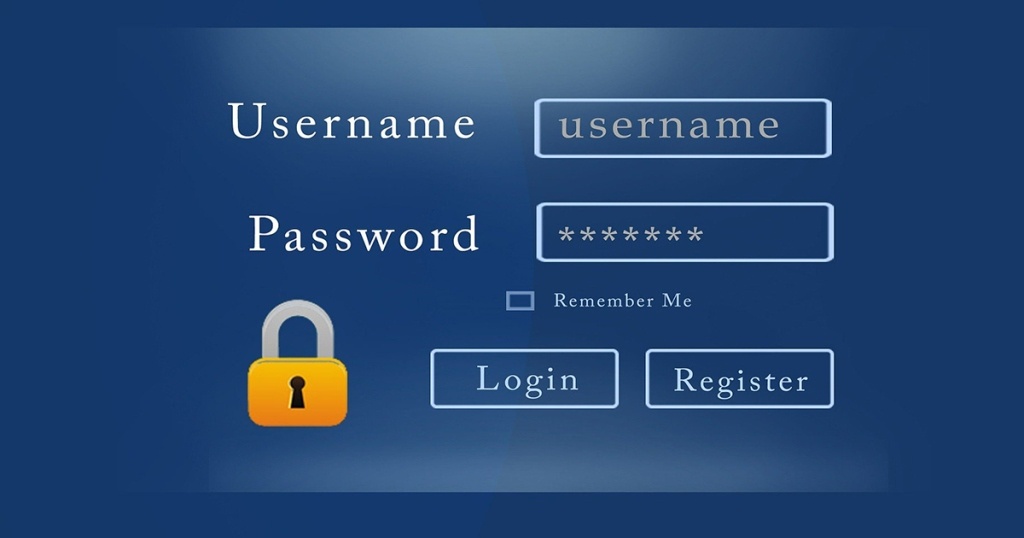Click the "Remember Me" label text

pyautogui.click(x=622, y=300)
